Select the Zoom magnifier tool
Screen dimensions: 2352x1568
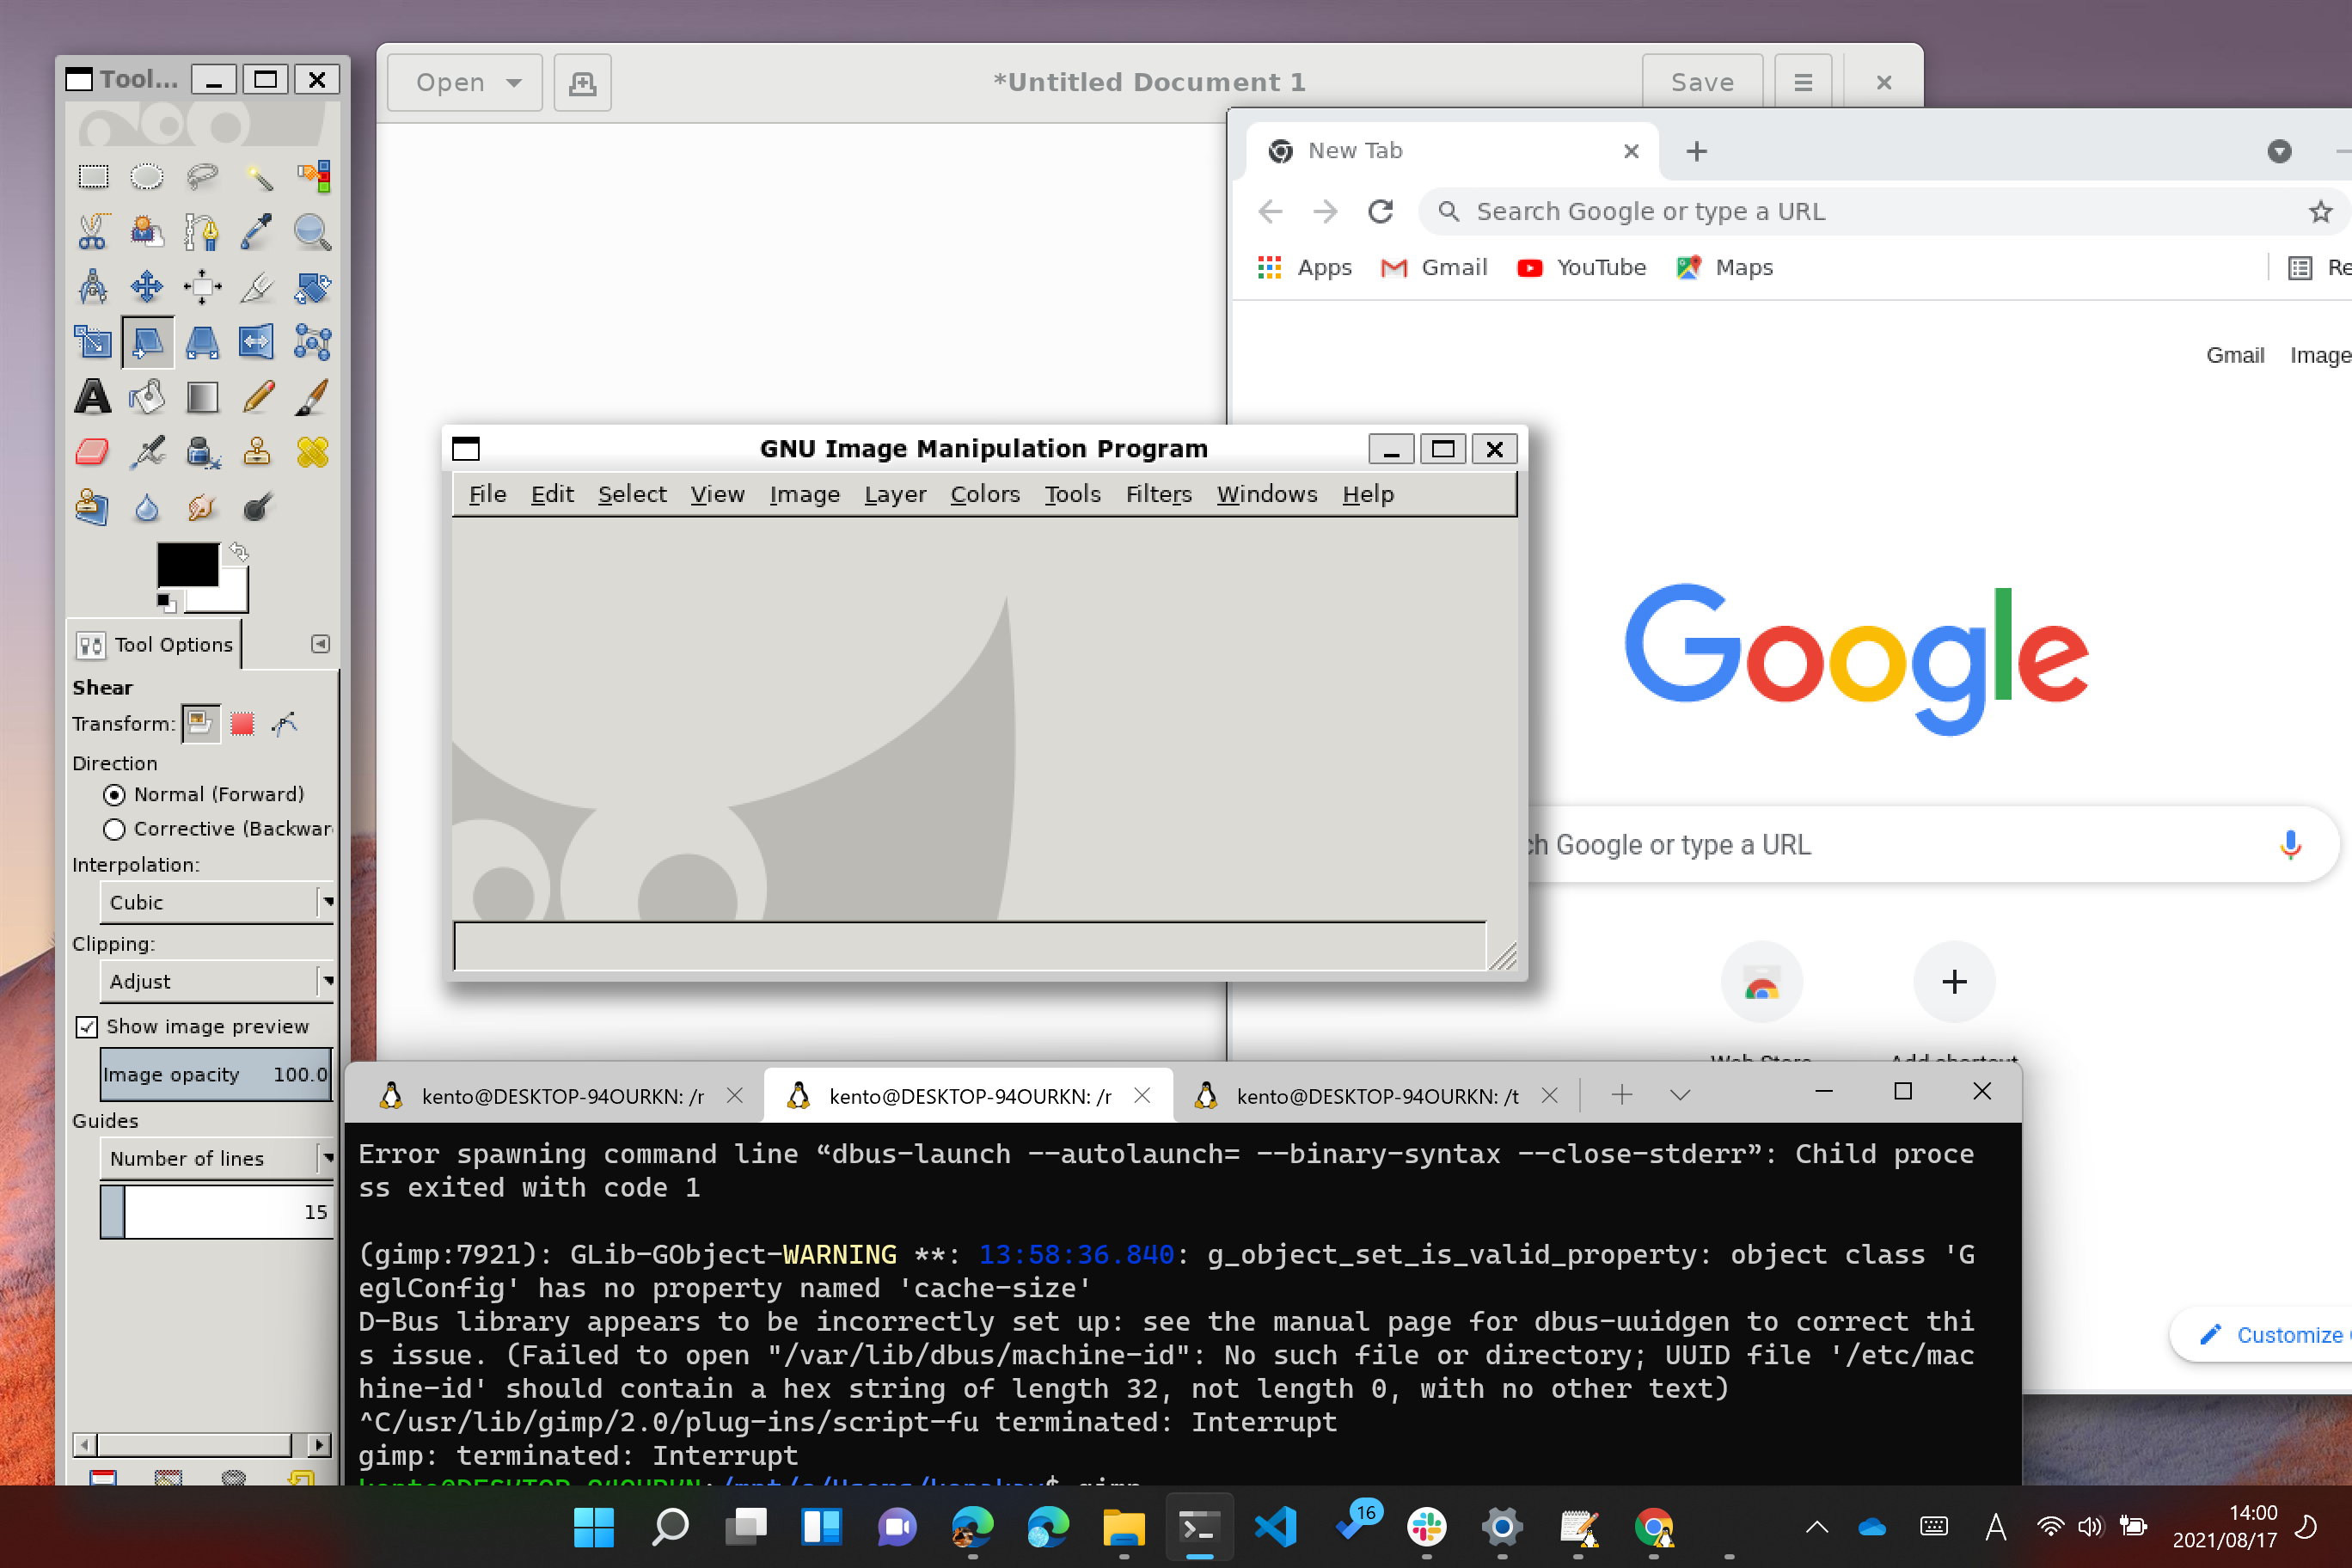pos(312,232)
